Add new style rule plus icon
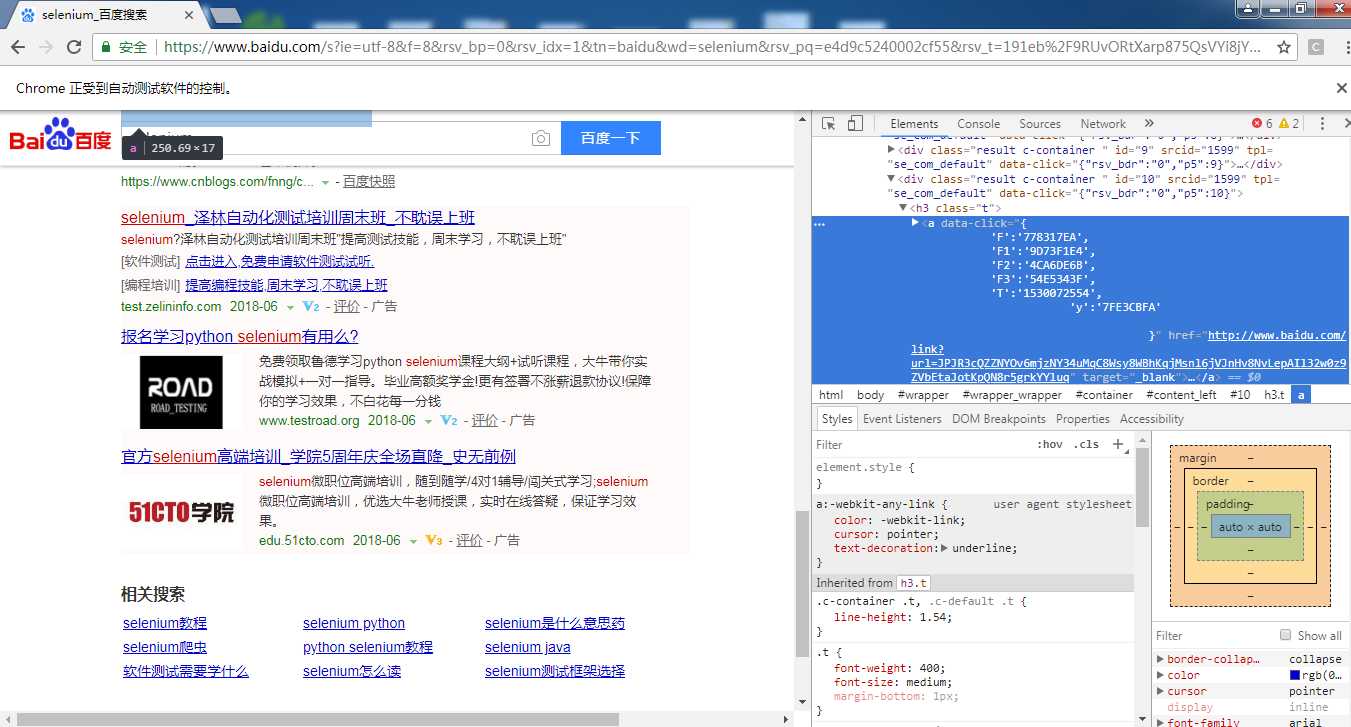This screenshot has height=727, width=1351. coord(1118,444)
